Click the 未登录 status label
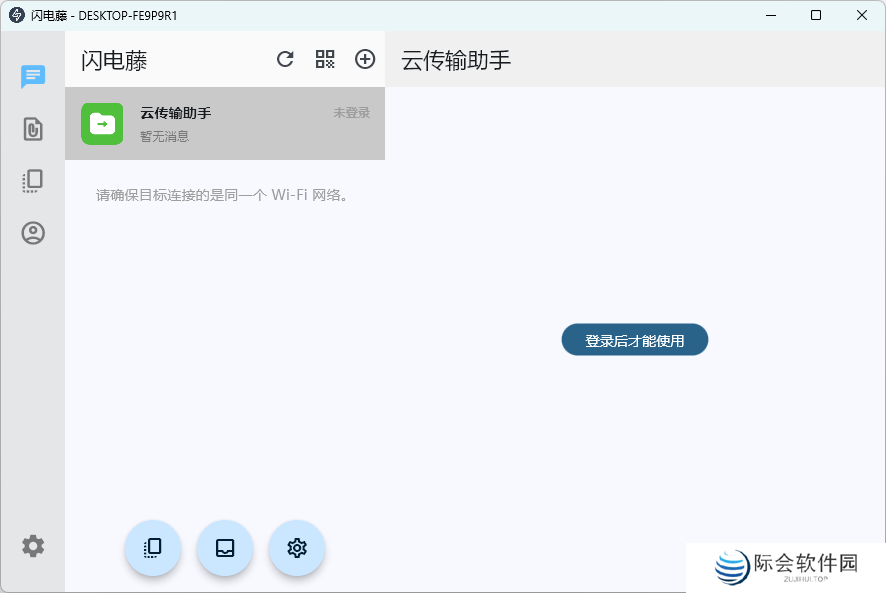 [x=351, y=112]
